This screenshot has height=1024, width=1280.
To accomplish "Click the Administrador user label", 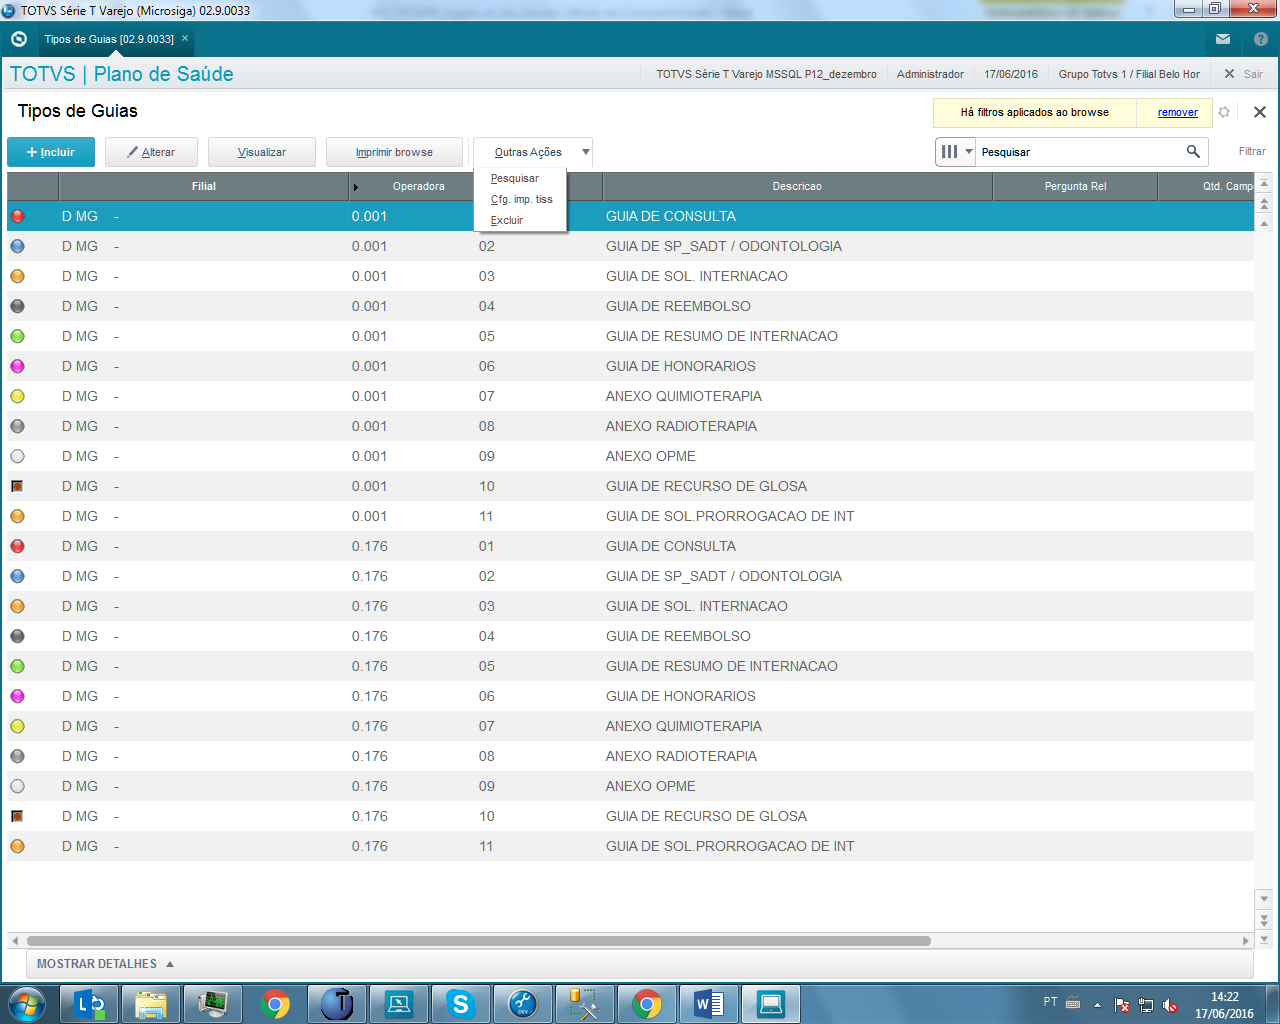I will [930, 74].
